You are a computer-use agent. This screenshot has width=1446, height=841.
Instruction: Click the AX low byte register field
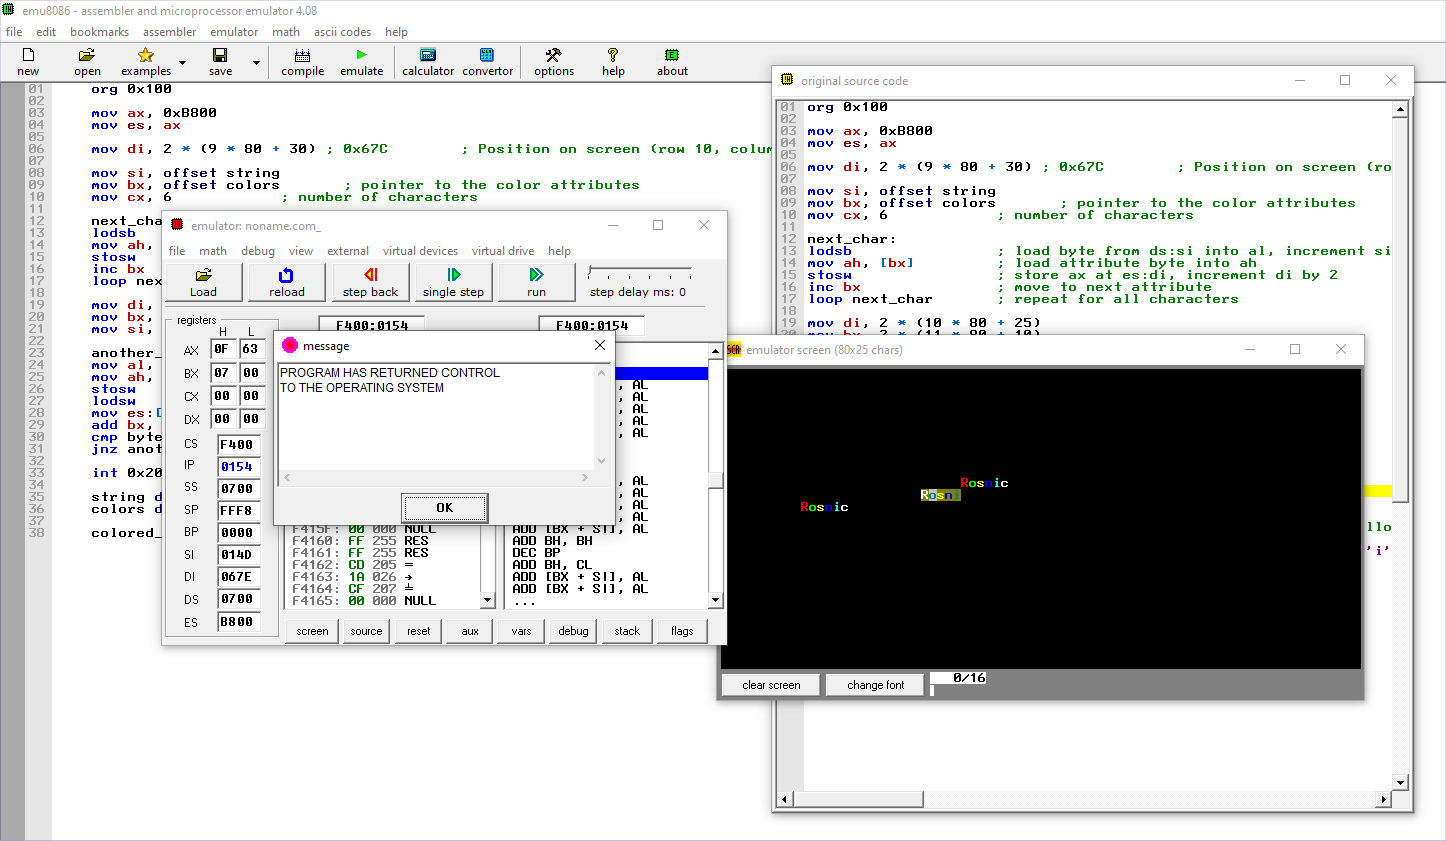pyautogui.click(x=251, y=349)
